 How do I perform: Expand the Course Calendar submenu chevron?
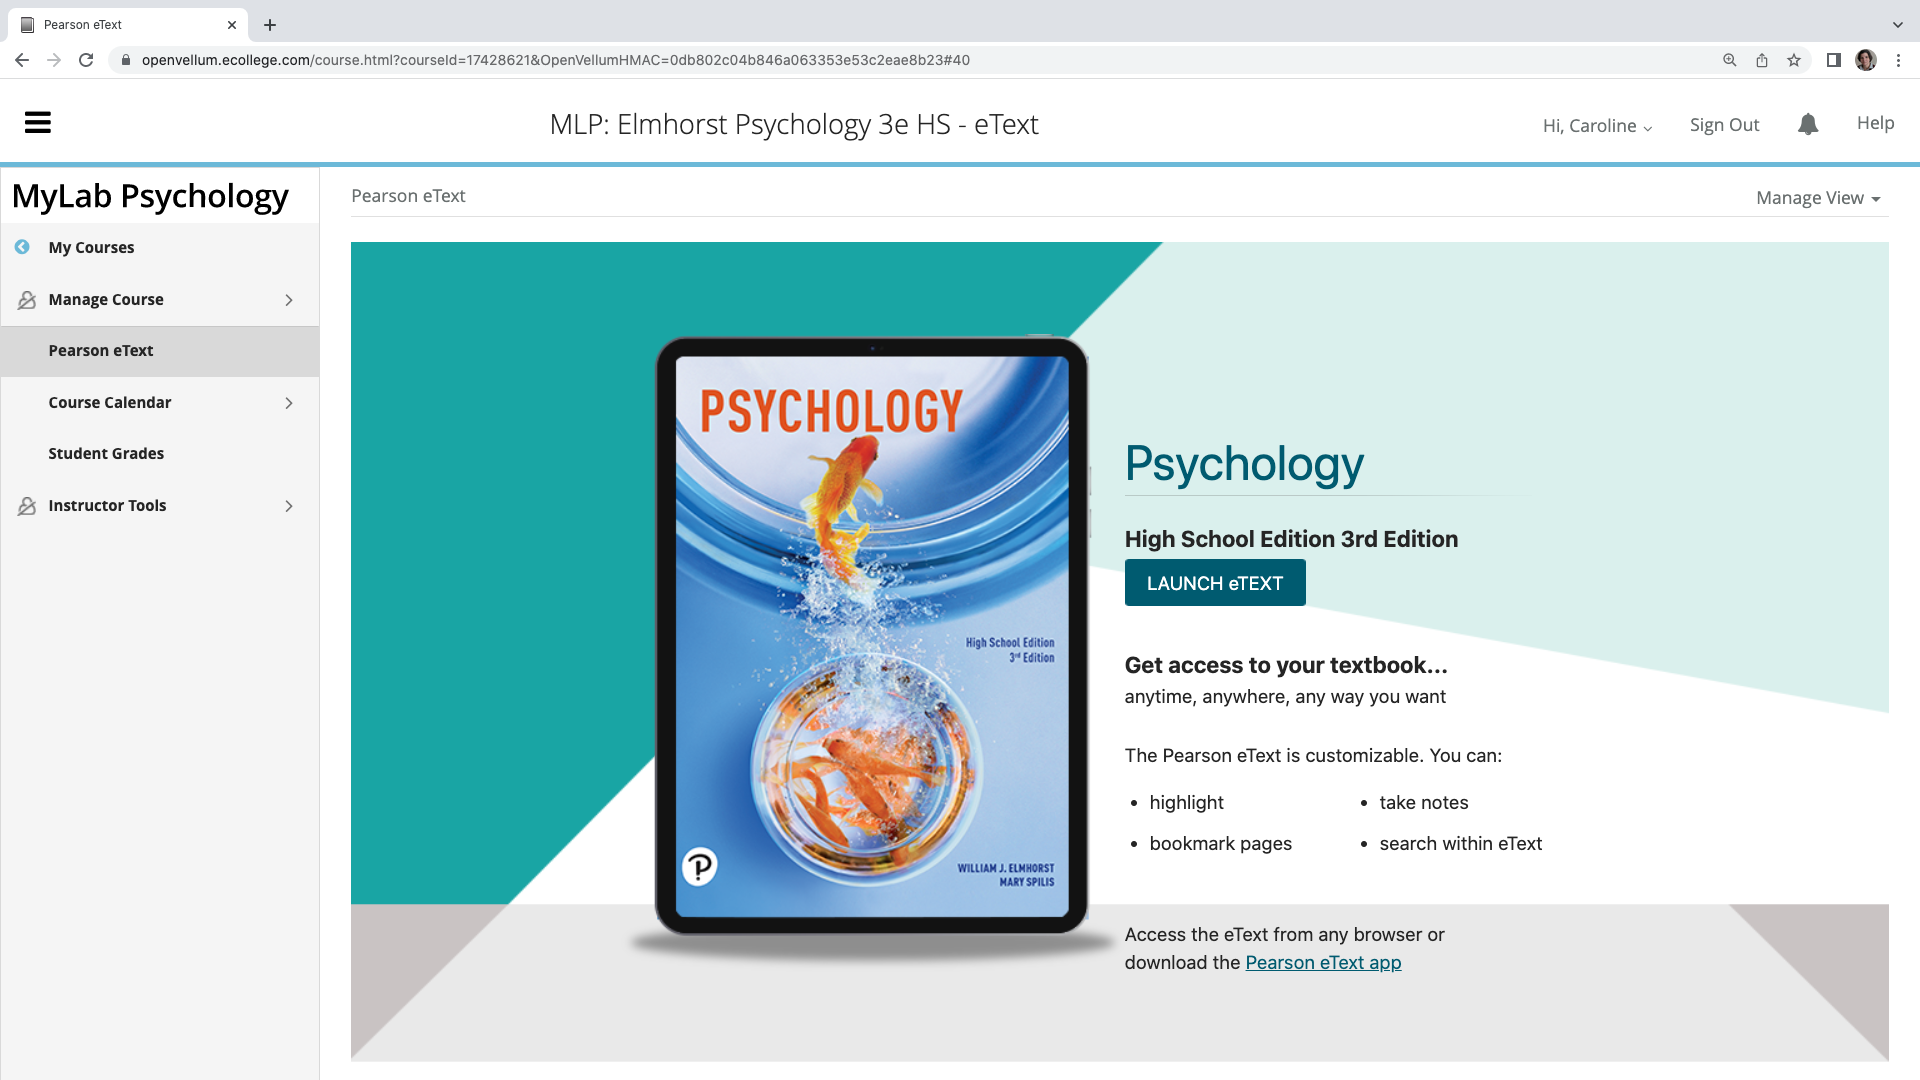click(x=289, y=403)
